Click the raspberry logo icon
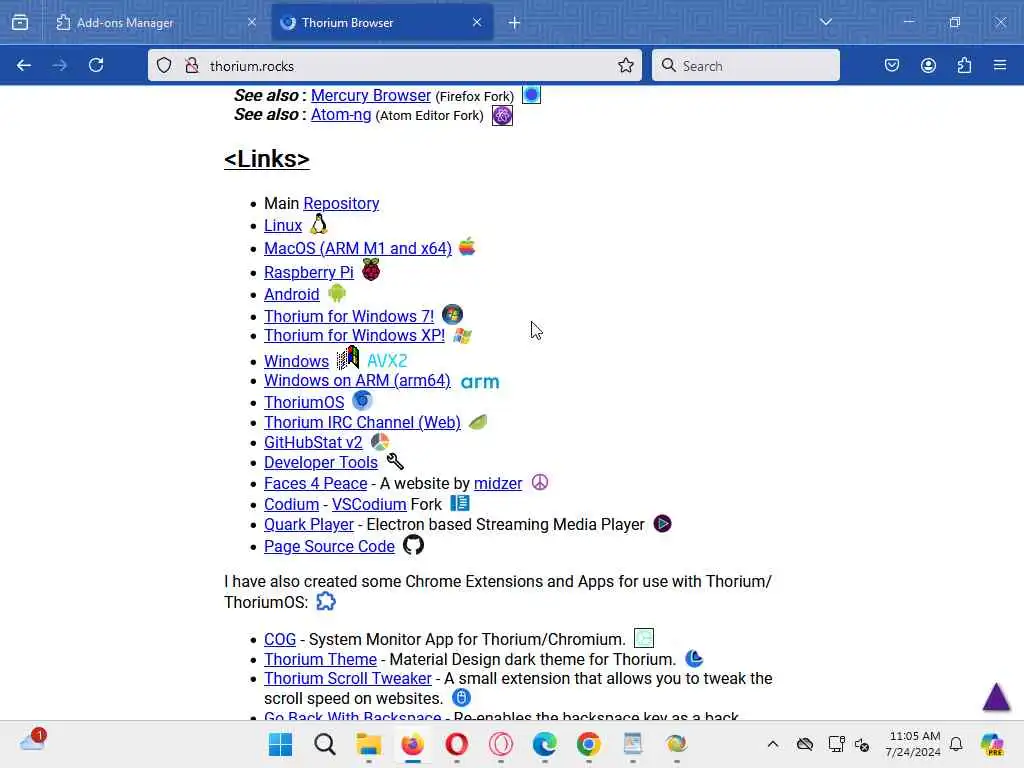 pos(371,270)
